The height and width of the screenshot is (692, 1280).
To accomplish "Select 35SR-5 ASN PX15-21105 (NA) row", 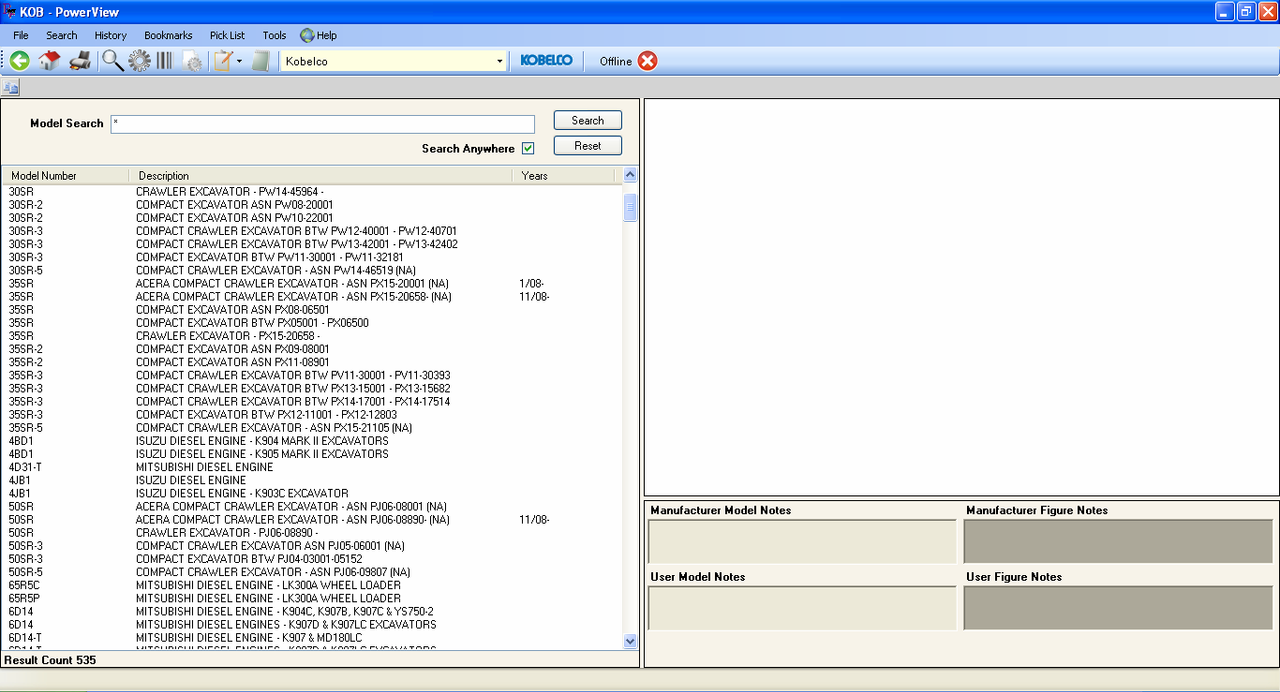I will click(x=312, y=427).
